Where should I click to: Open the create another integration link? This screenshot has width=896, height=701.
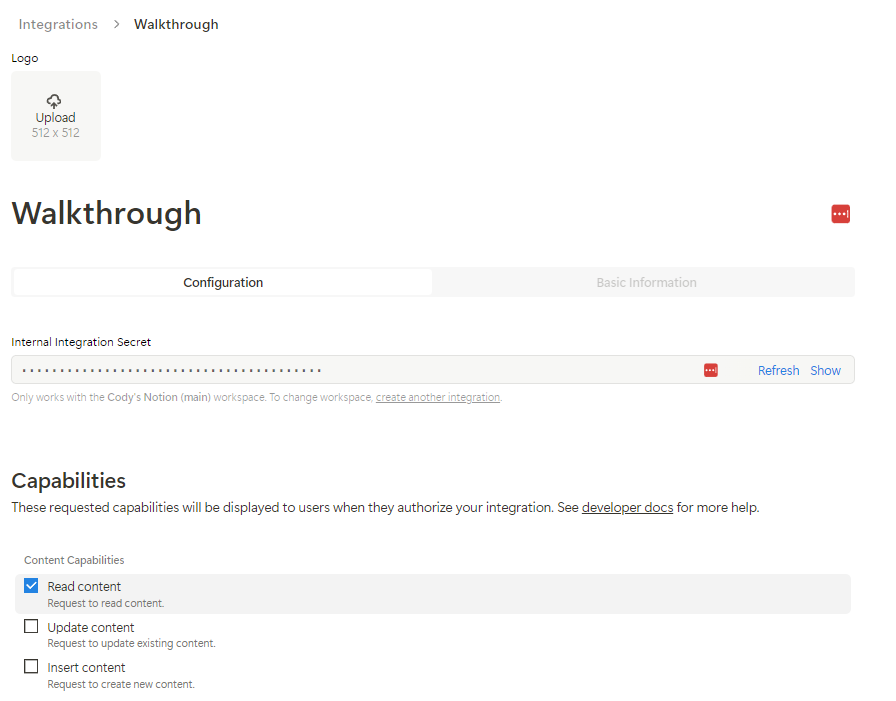(438, 397)
